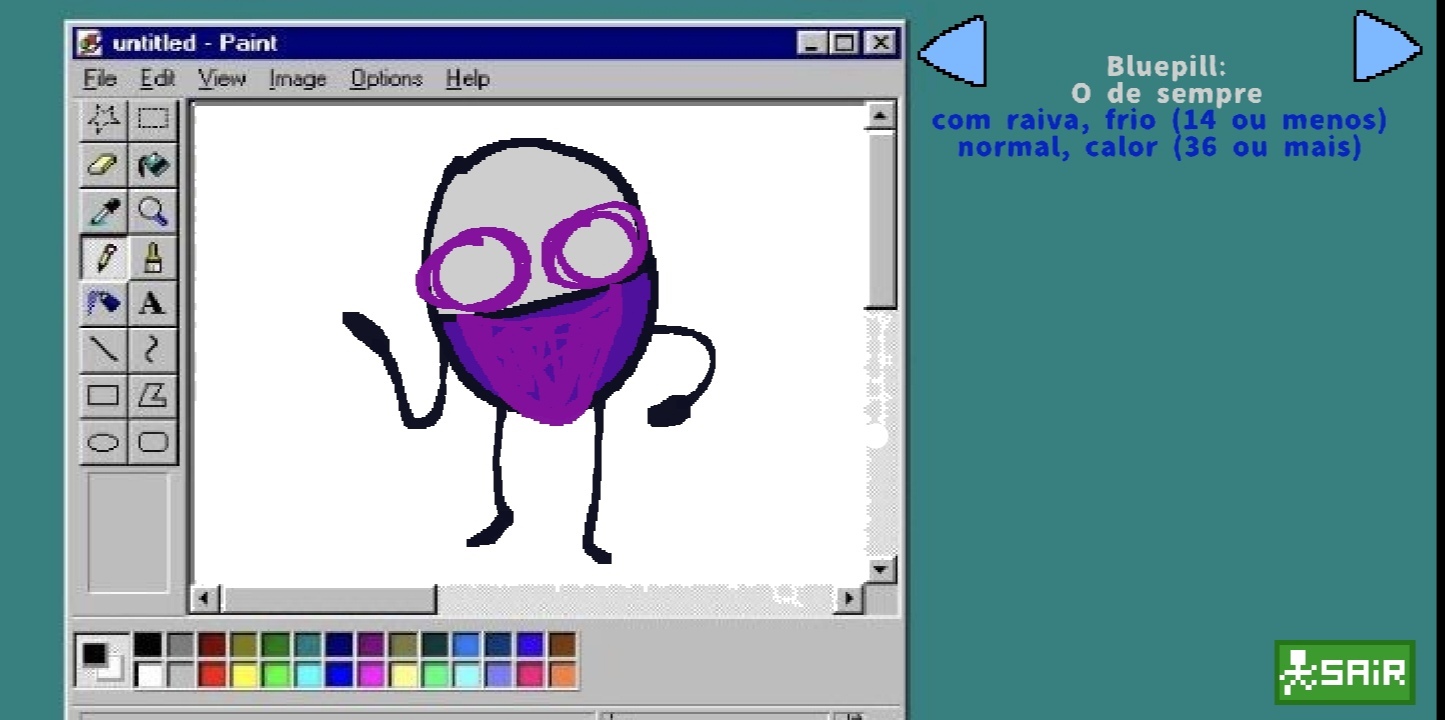
Task: Click the vertical scrollbar thumb
Action: tap(880, 219)
